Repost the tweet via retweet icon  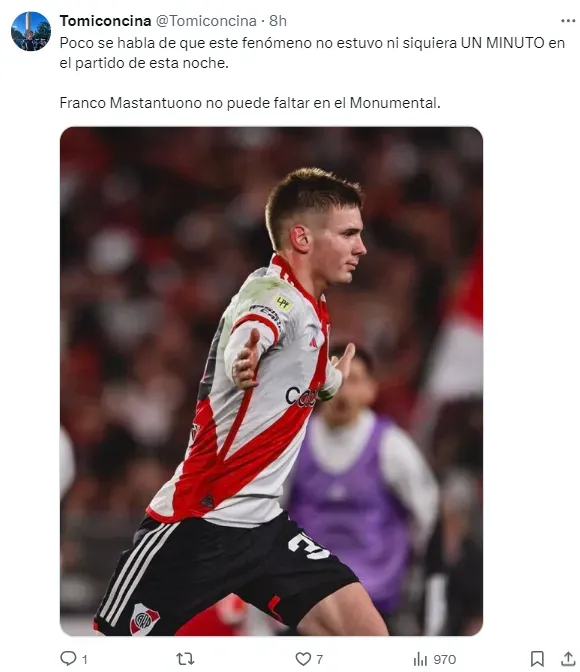tap(186, 658)
